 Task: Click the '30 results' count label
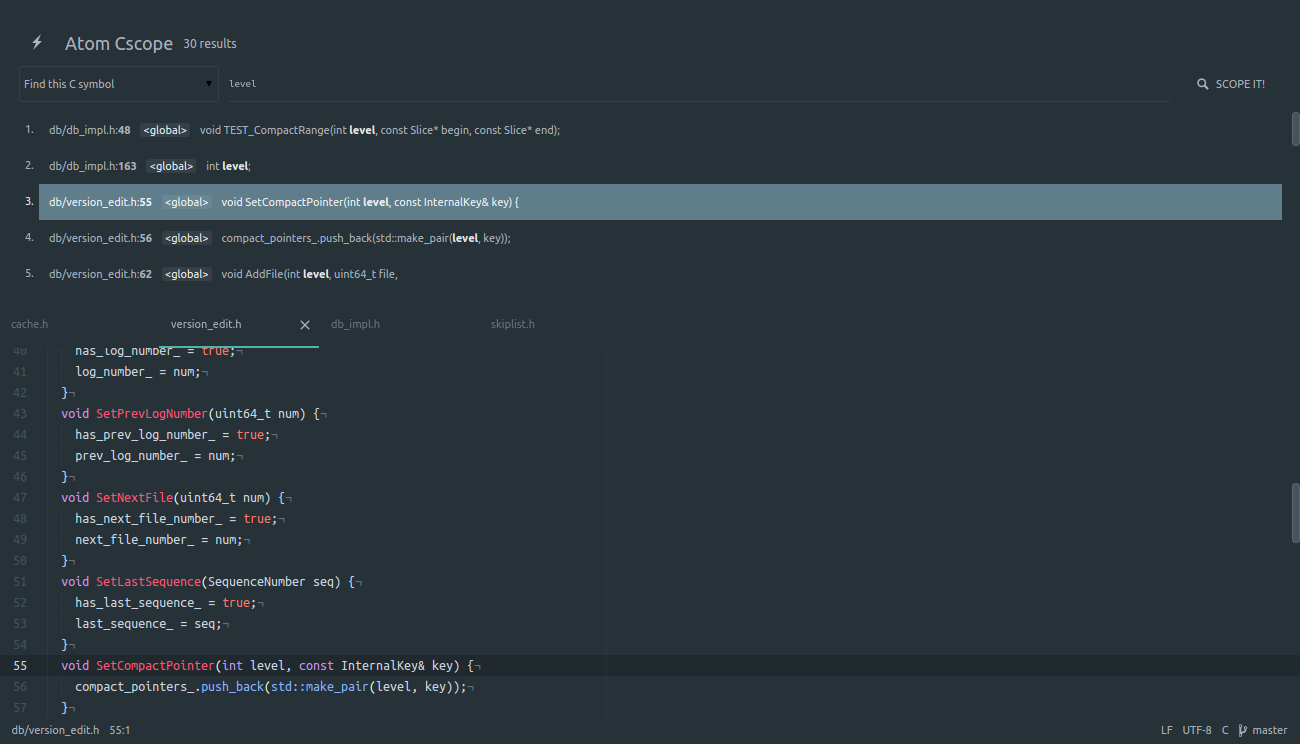[210, 44]
